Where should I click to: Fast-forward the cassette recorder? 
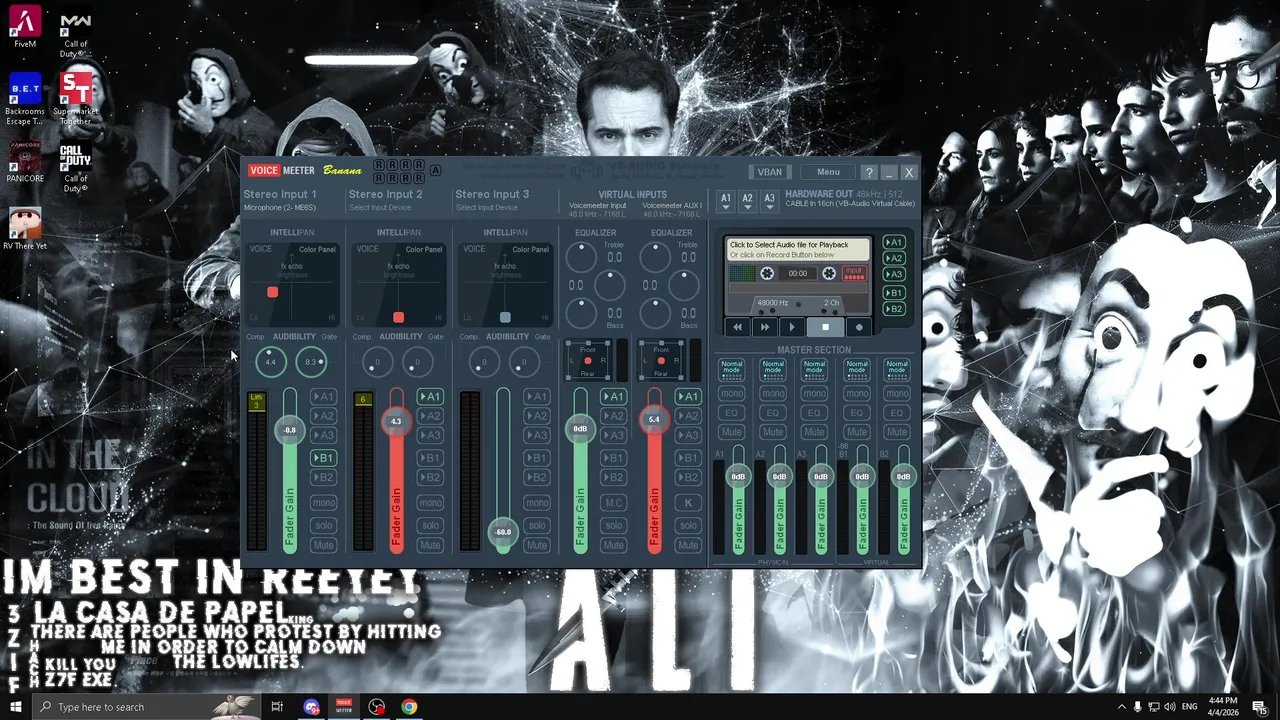765,327
